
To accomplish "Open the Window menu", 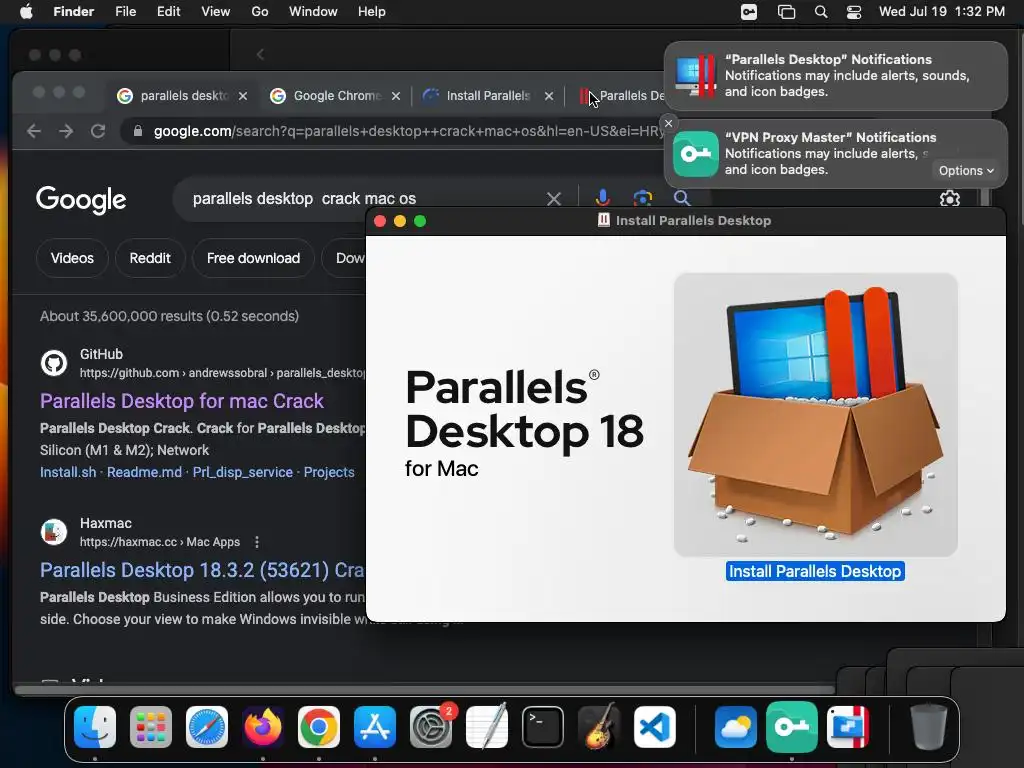I will 313,12.
